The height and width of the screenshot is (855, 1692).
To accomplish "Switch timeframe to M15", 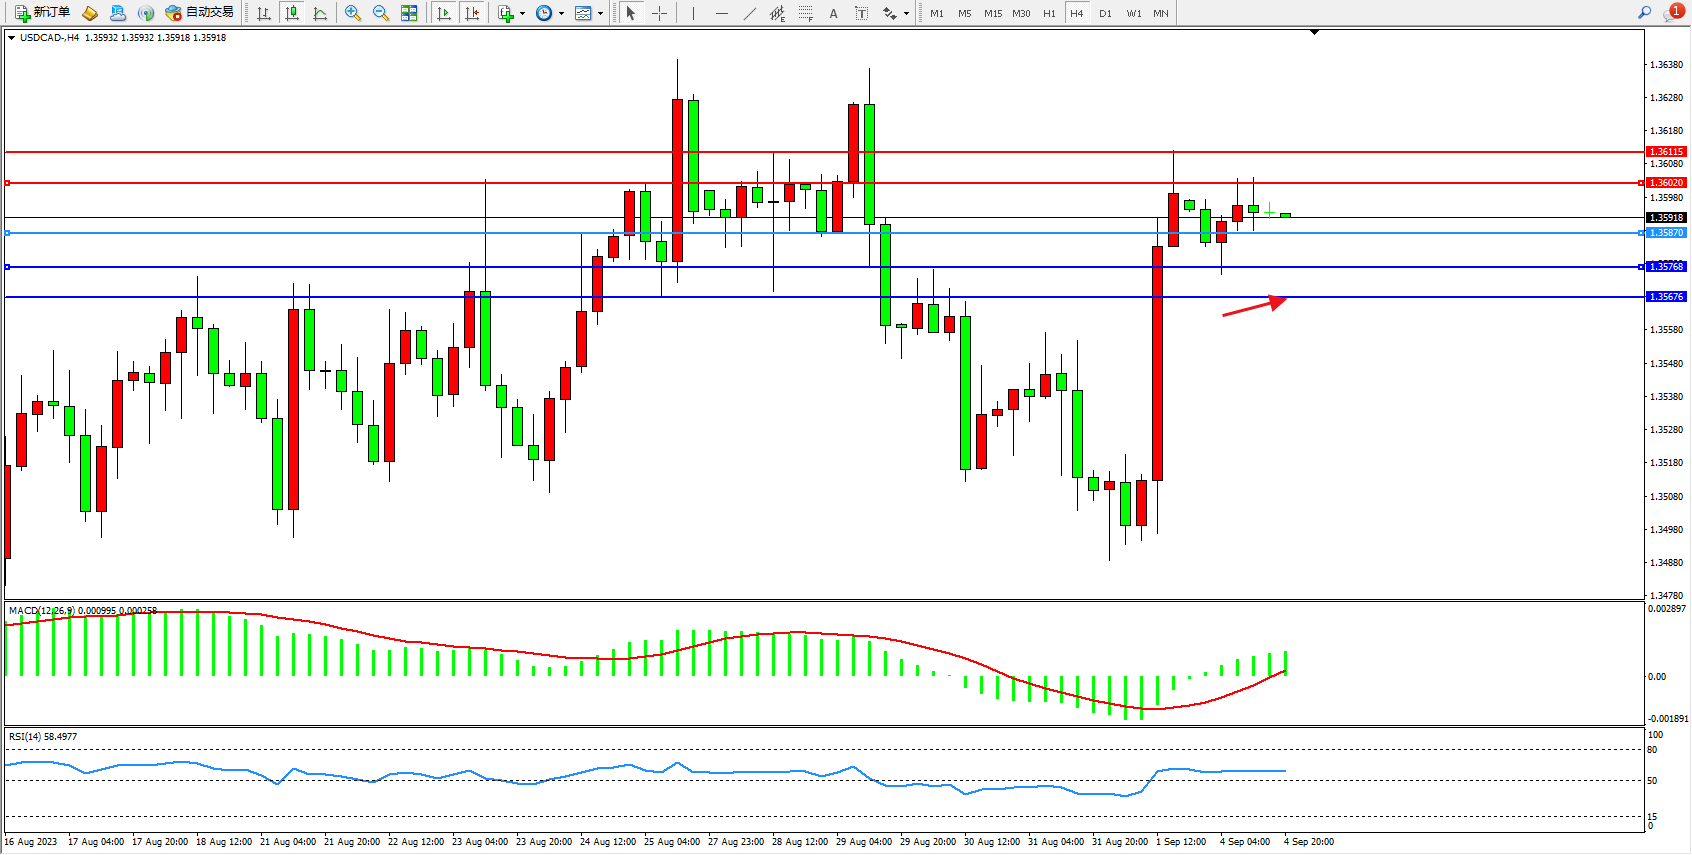I will (x=992, y=13).
